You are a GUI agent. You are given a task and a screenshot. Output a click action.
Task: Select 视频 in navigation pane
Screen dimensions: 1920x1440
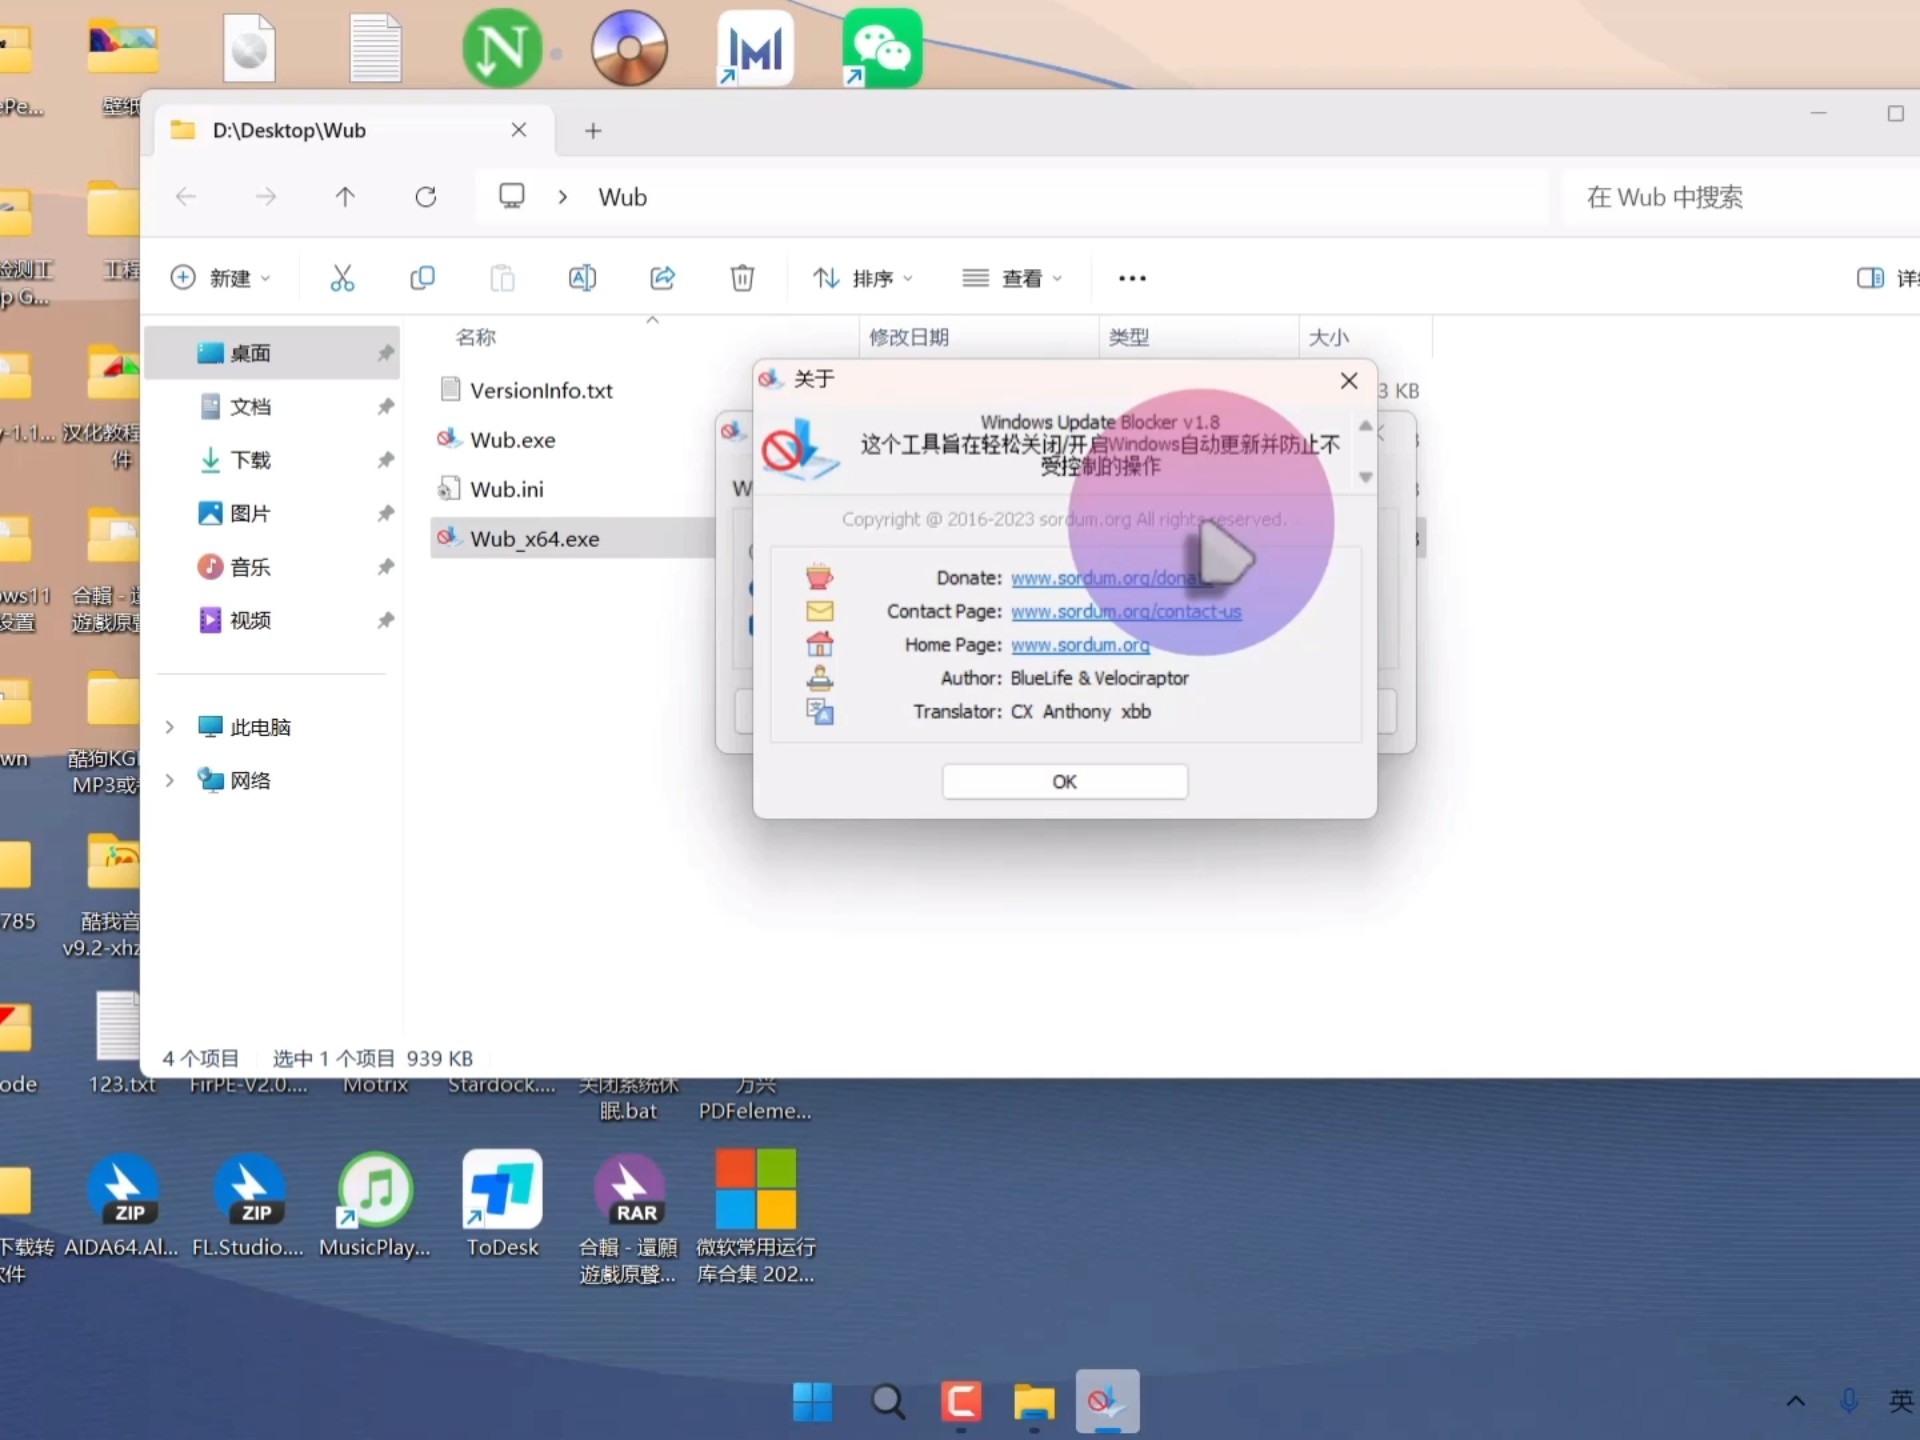click(272, 620)
